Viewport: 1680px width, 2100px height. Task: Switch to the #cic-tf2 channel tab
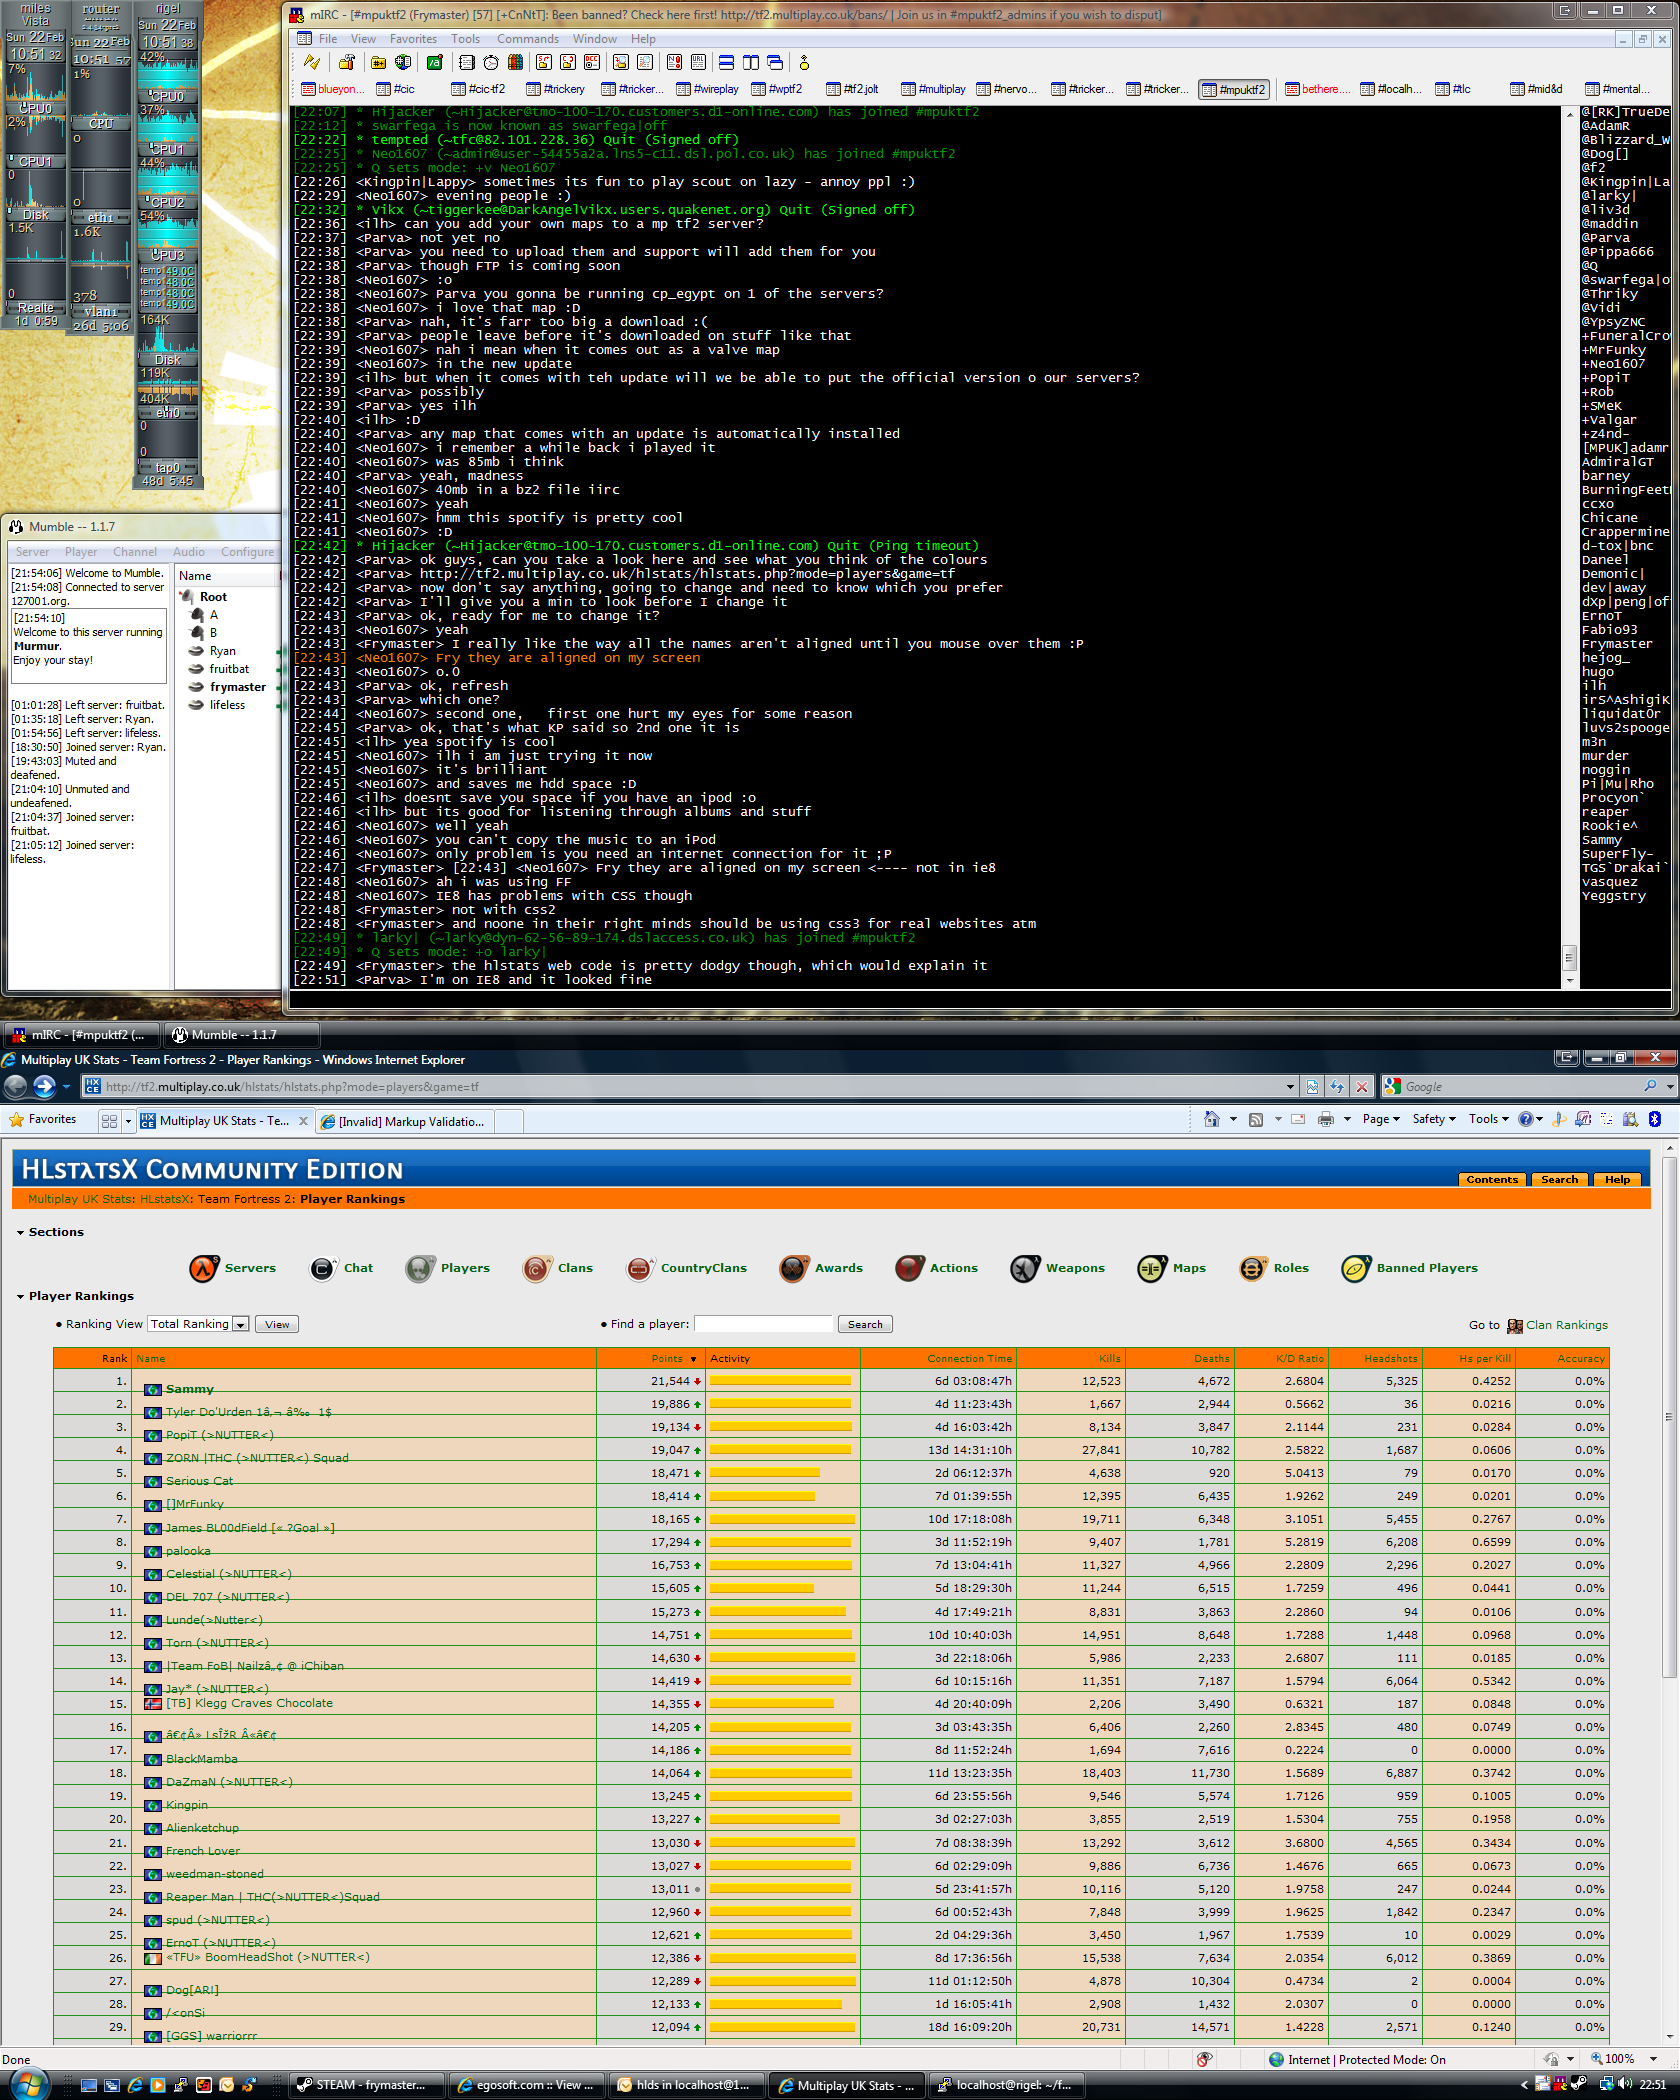click(x=479, y=89)
